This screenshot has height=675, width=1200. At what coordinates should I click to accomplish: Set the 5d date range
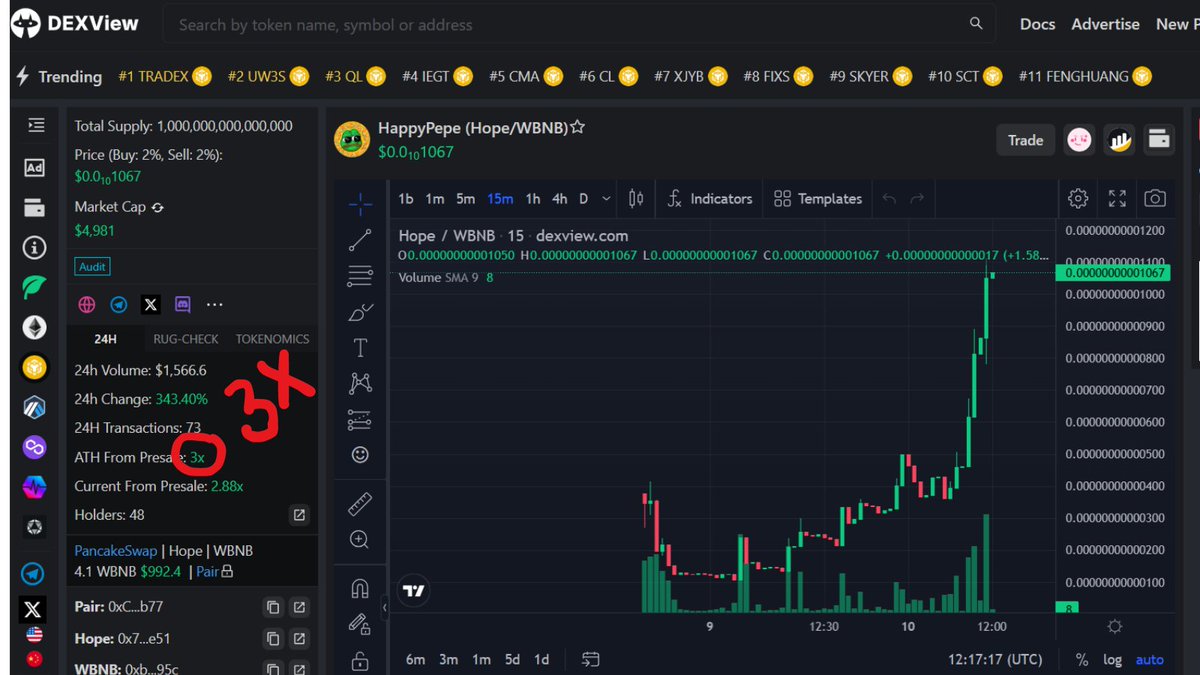click(512, 659)
